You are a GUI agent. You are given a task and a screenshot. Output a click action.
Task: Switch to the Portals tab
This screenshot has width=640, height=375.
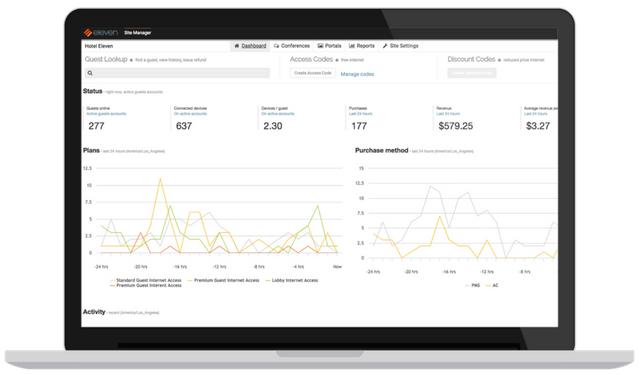(329, 46)
